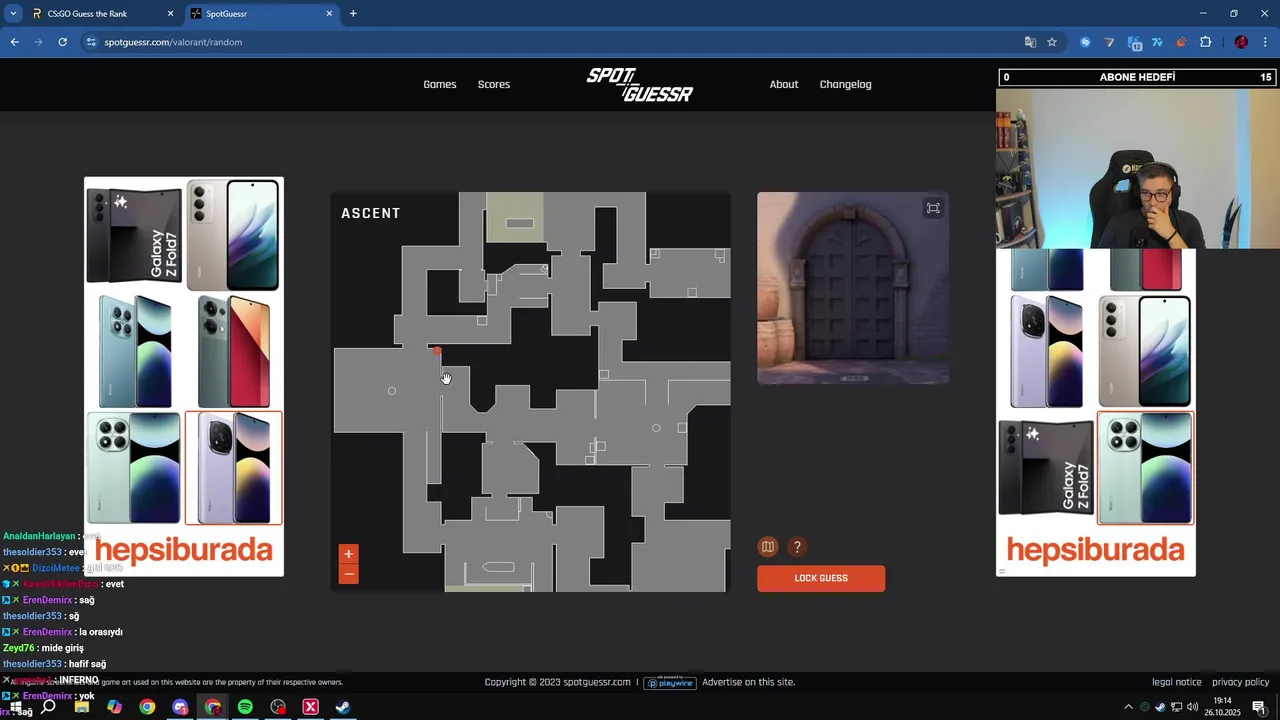Open the tab search dropdown arrow

(13, 14)
